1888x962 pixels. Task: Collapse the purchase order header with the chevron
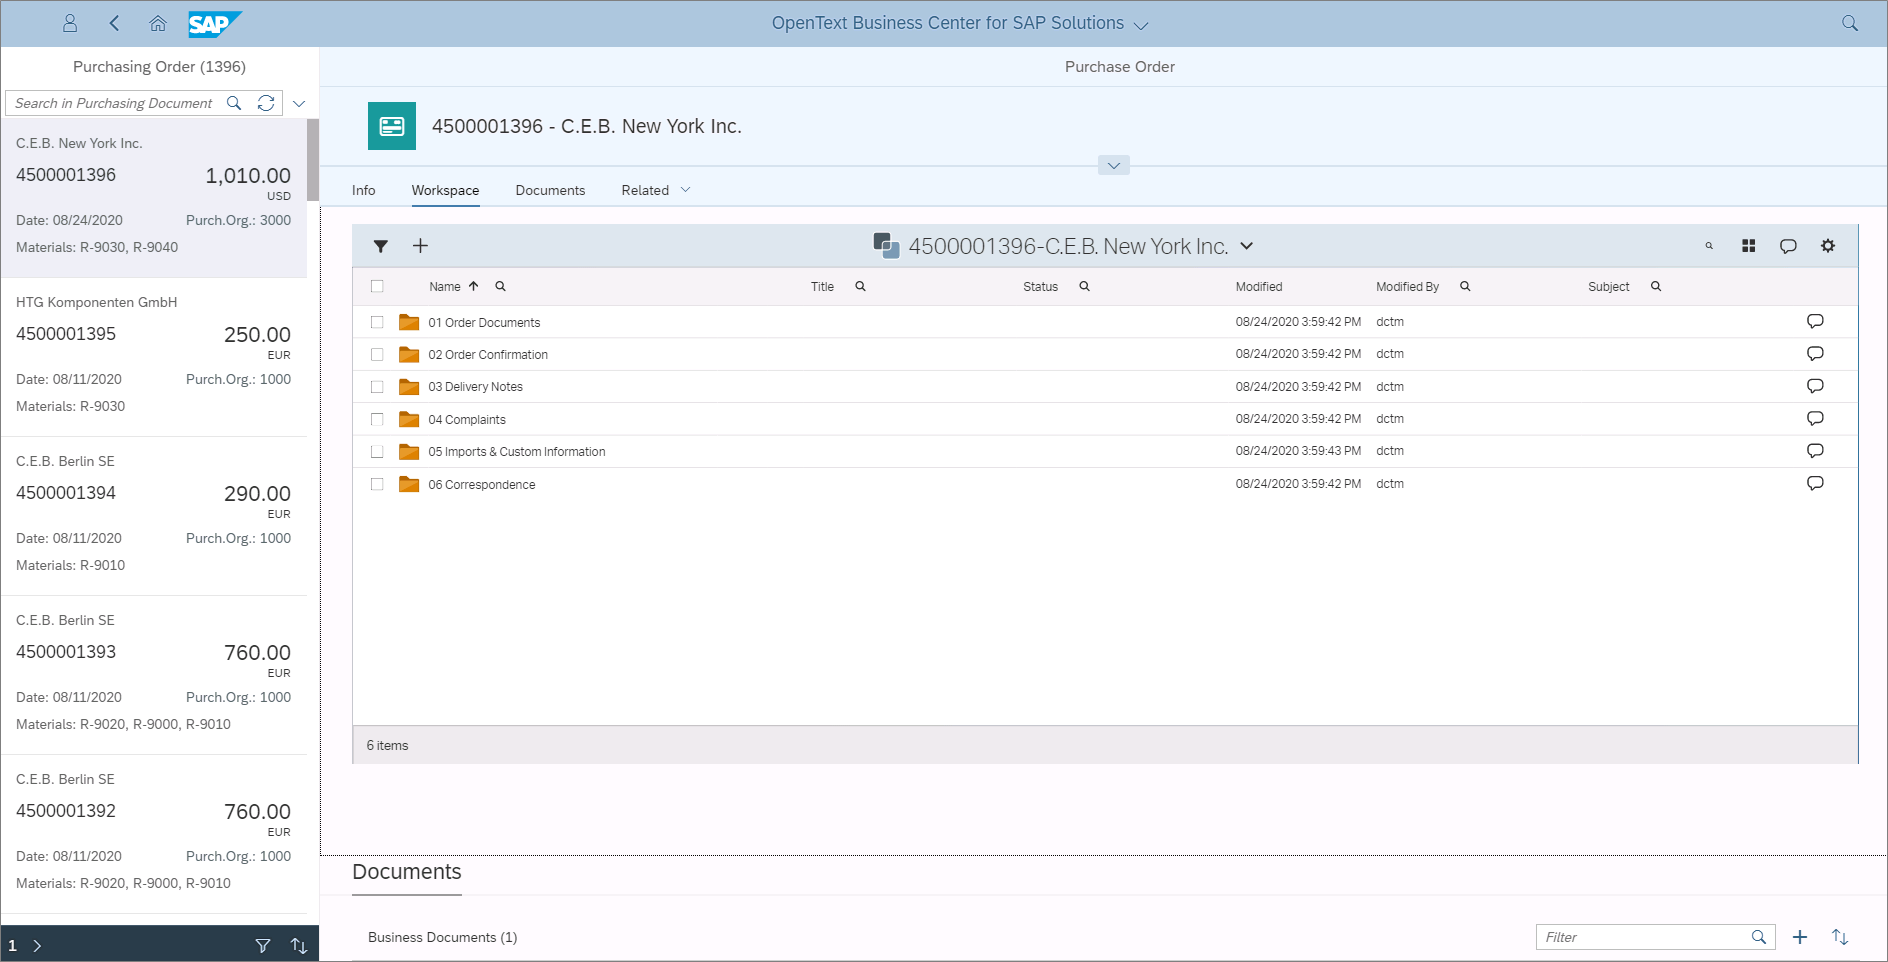[x=1112, y=164]
